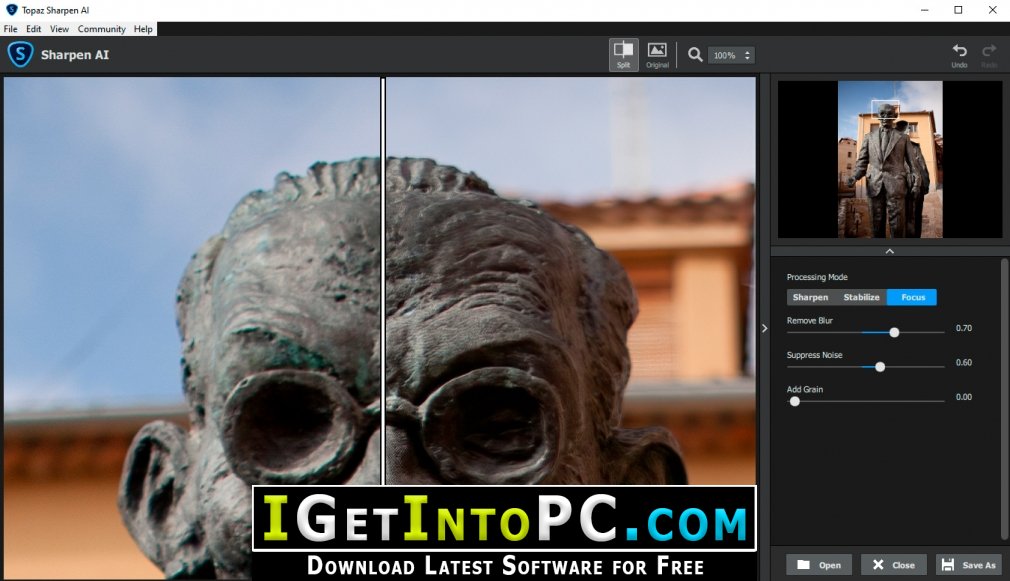The width and height of the screenshot is (1010, 581).
Task: Open the File menu
Action: (10, 29)
